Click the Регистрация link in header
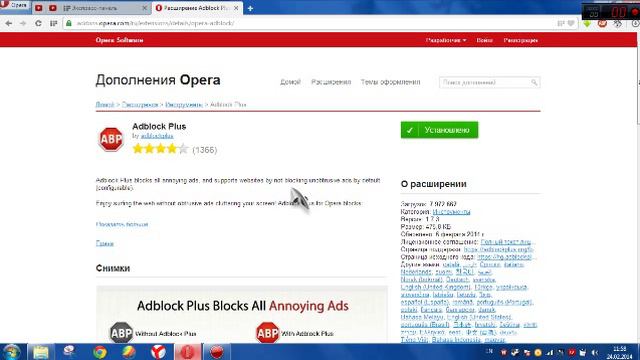This screenshot has height=360, width=640. (520, 40)
